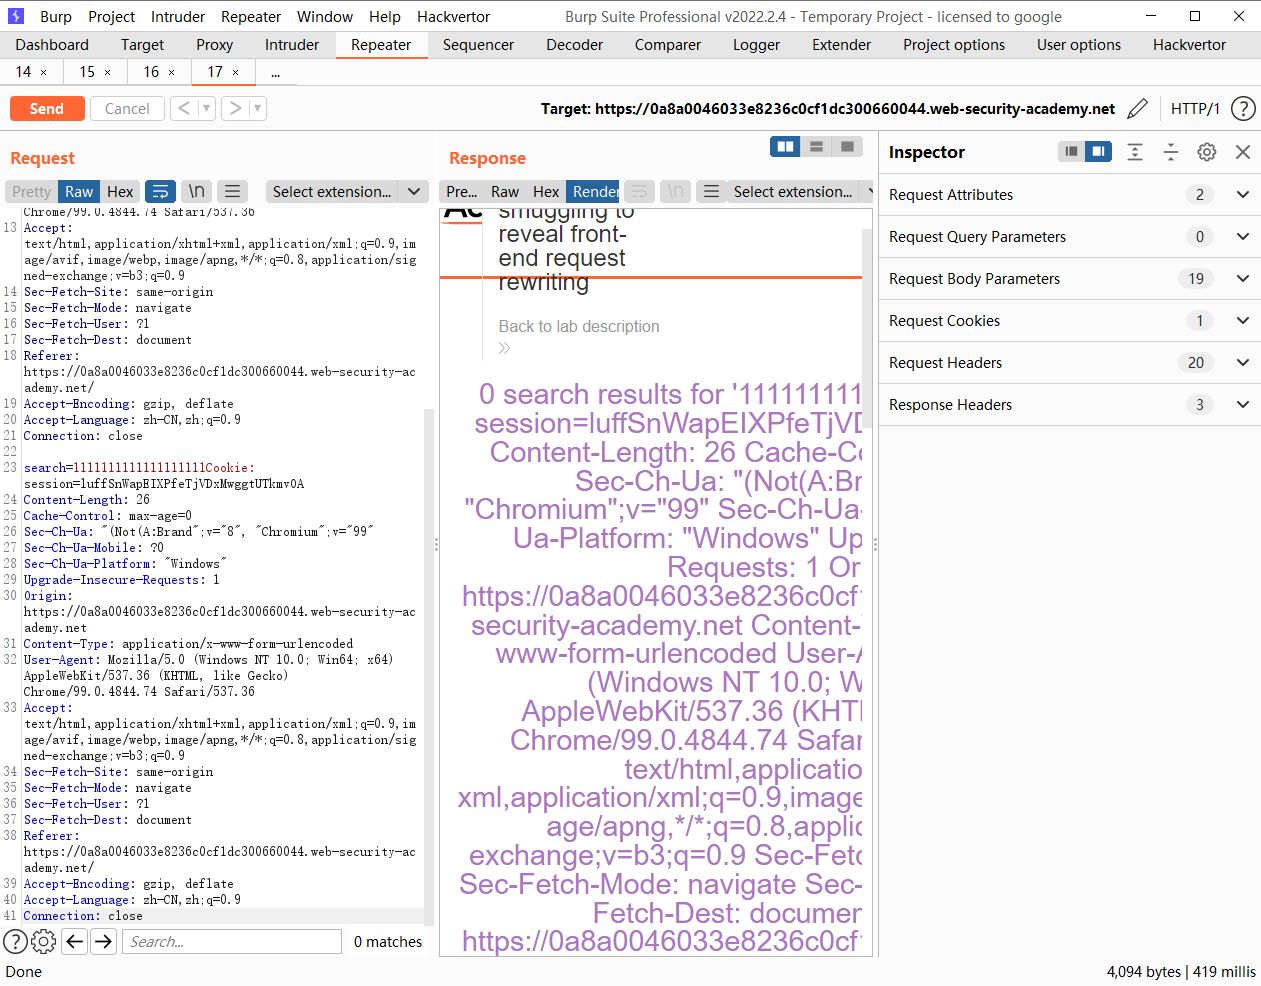Open the HTTP version help question mark
1261x986 pixels.
1243,108
